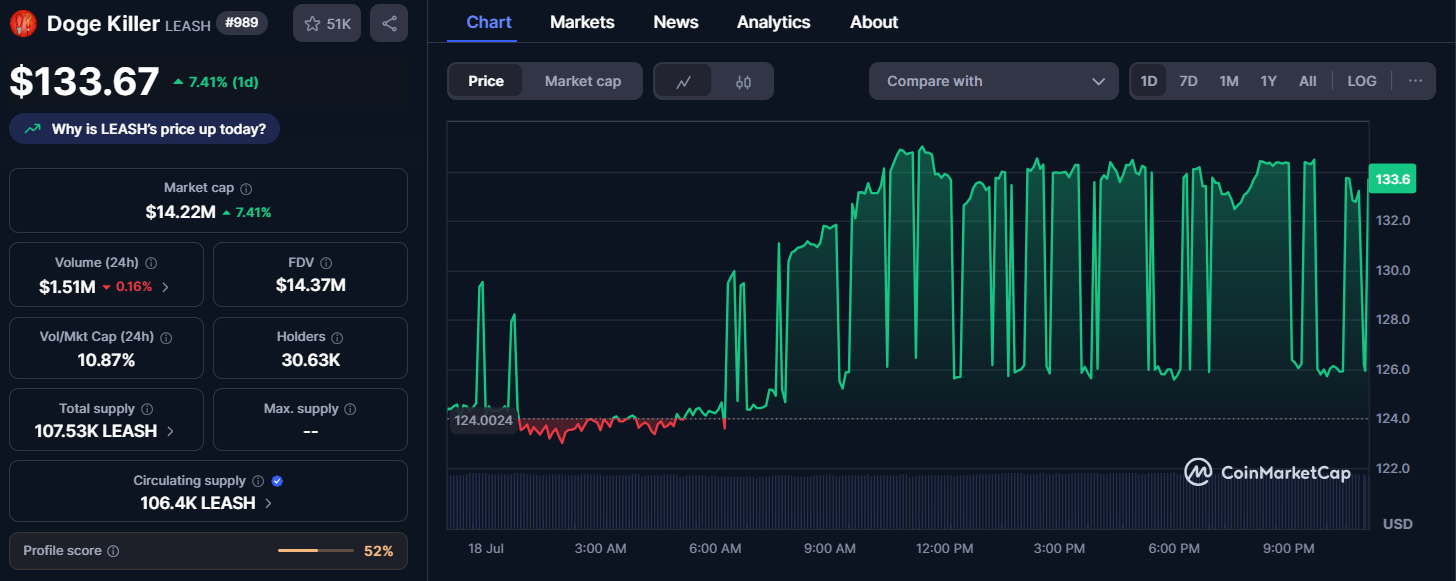Click the green 133.6 current price label
1456x581 pixels.
coord(1392,180)
